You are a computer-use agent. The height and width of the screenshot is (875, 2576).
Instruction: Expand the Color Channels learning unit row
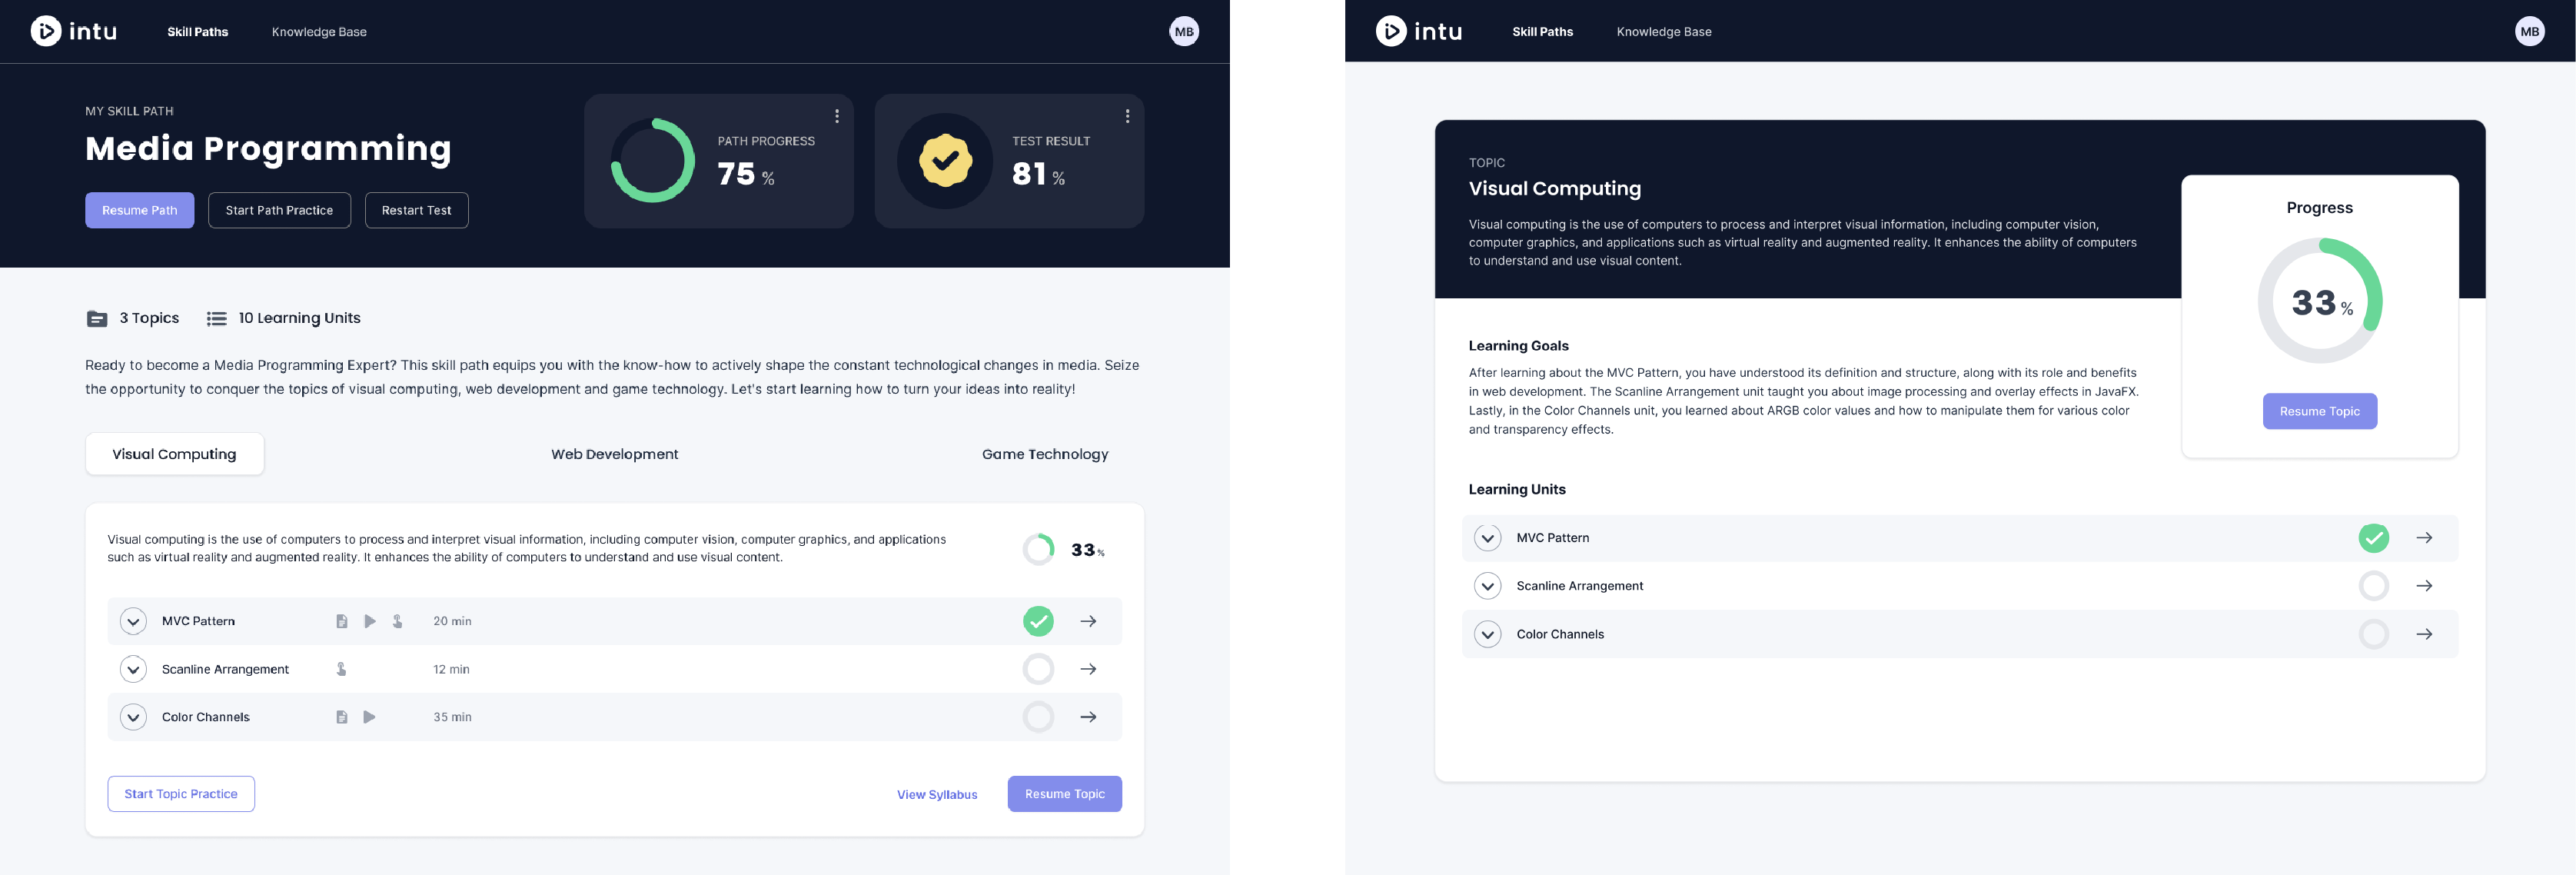point(1487,634)
